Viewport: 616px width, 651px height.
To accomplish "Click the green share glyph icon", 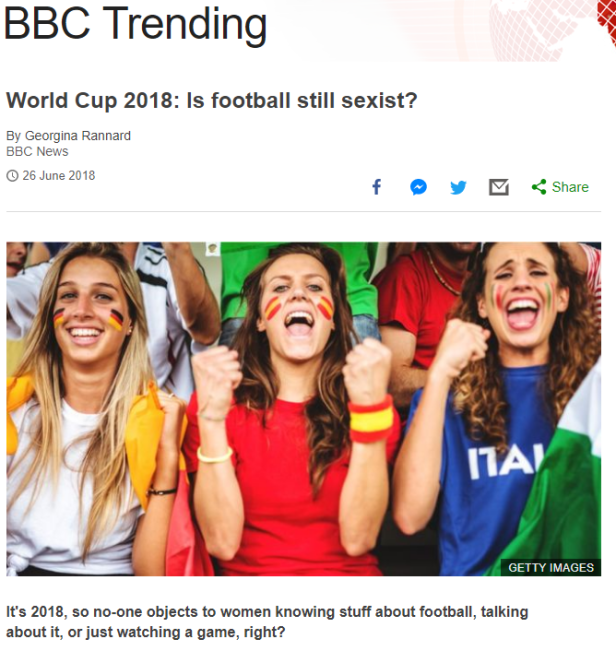I will point(539,187).
